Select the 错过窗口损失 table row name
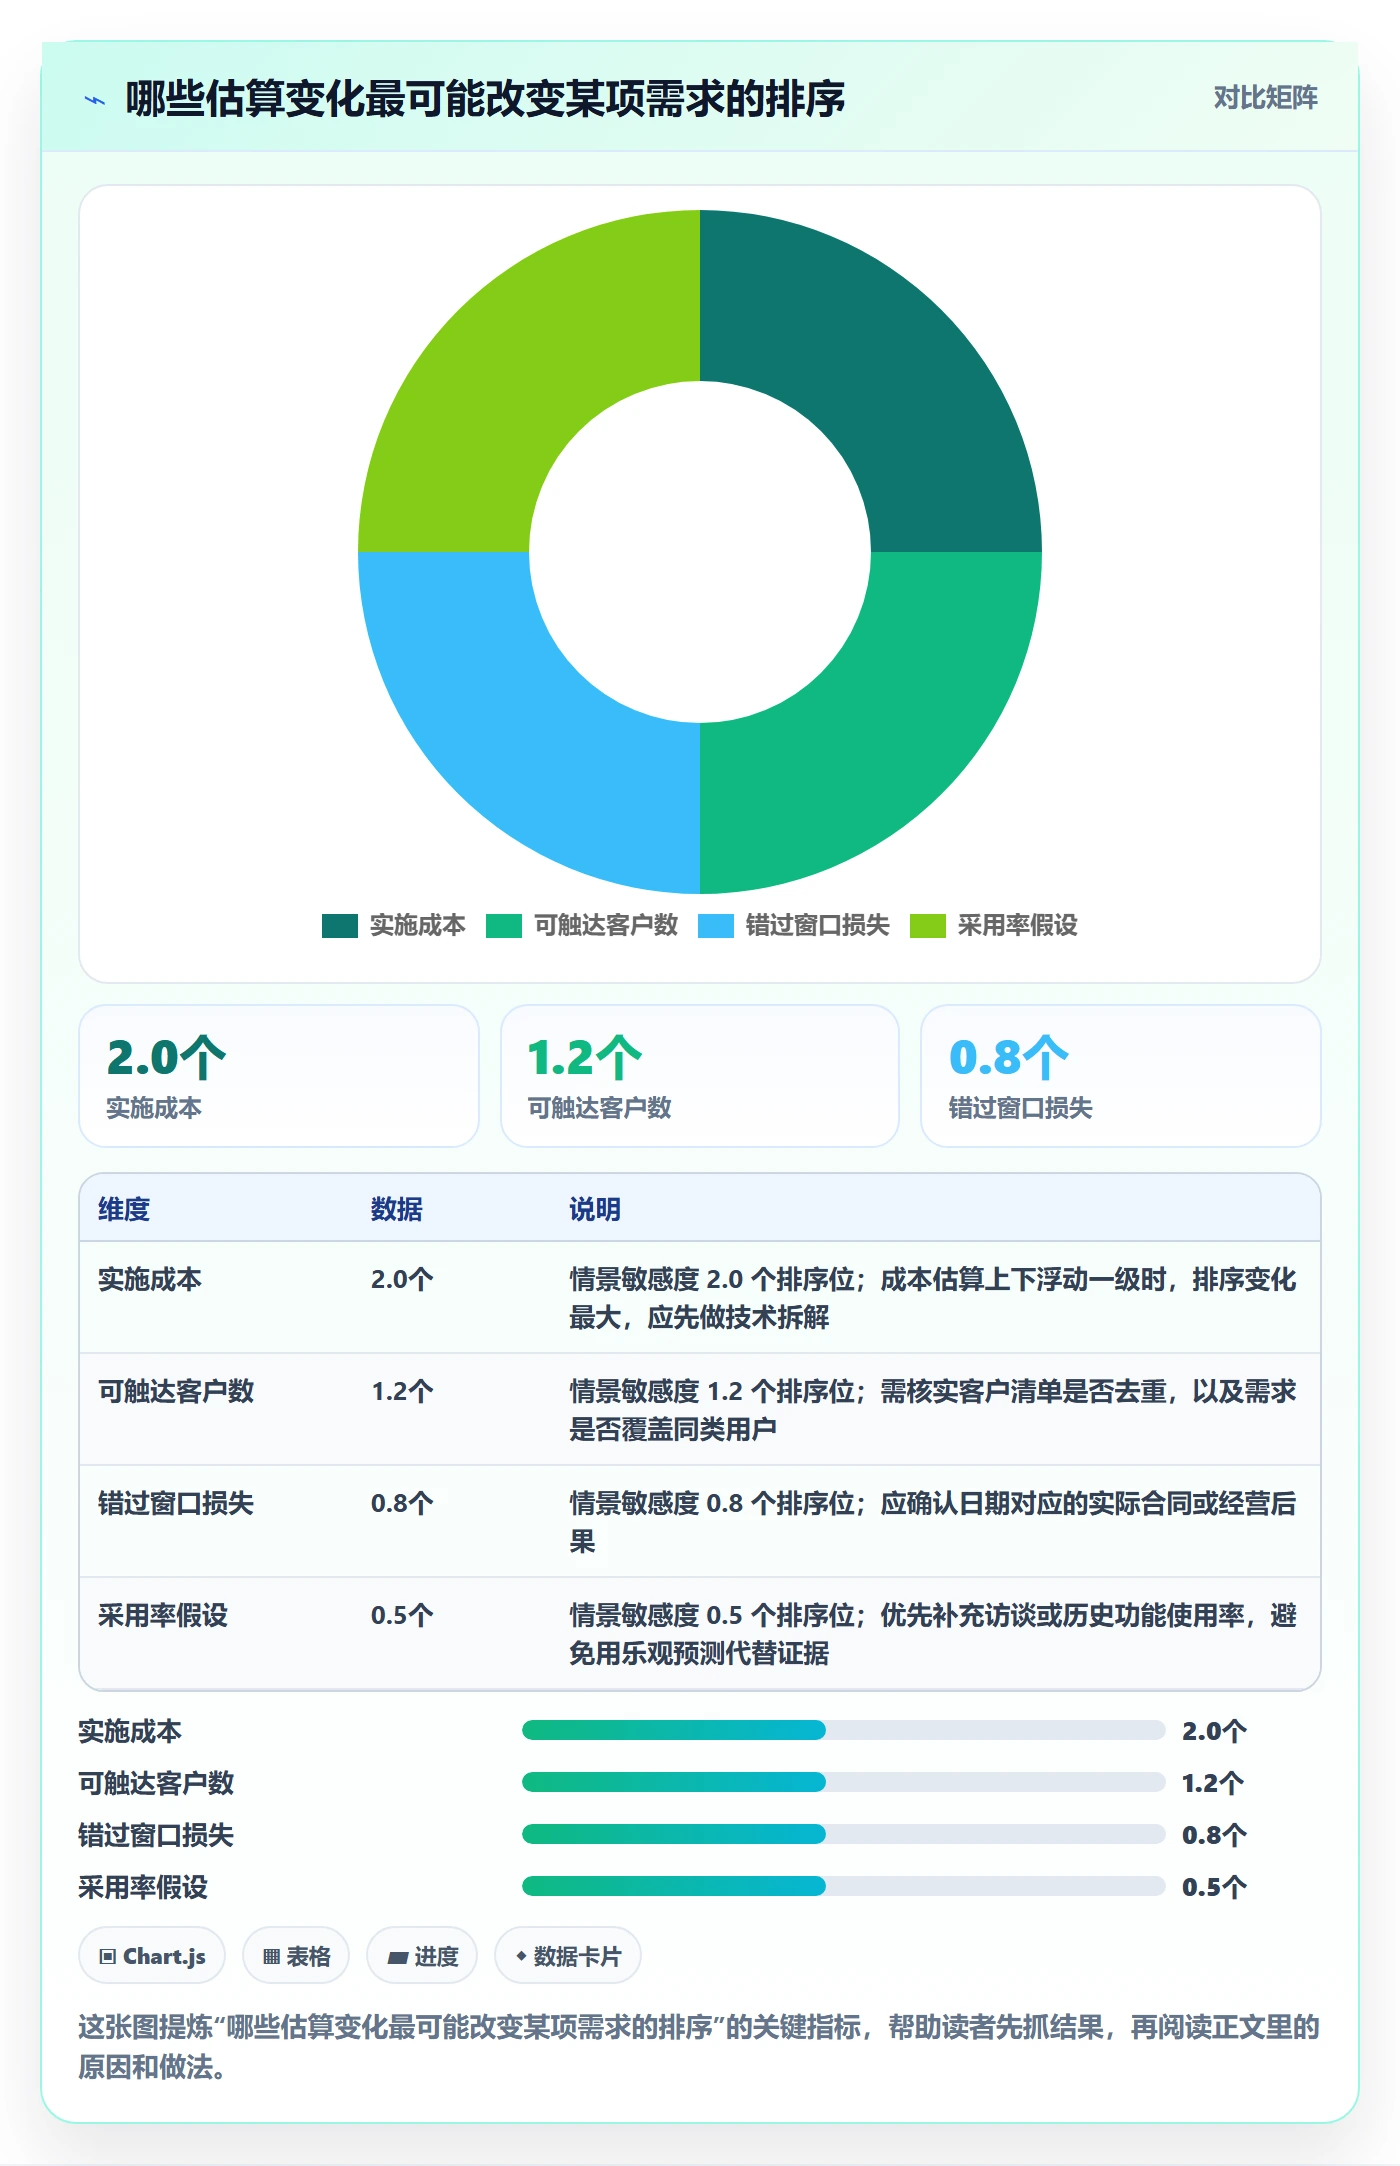 pyautogui.click(x=176, y=1503)
